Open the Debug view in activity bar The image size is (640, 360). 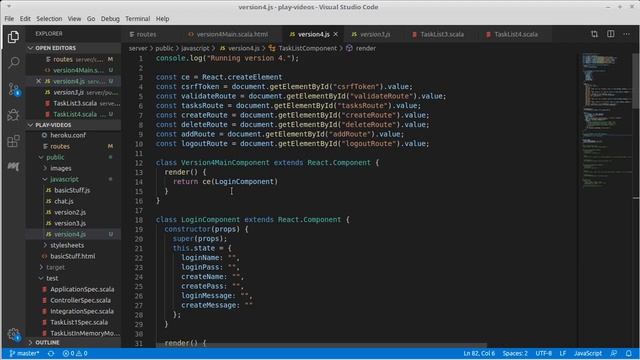pyautogui.click(x=13, y=115)
